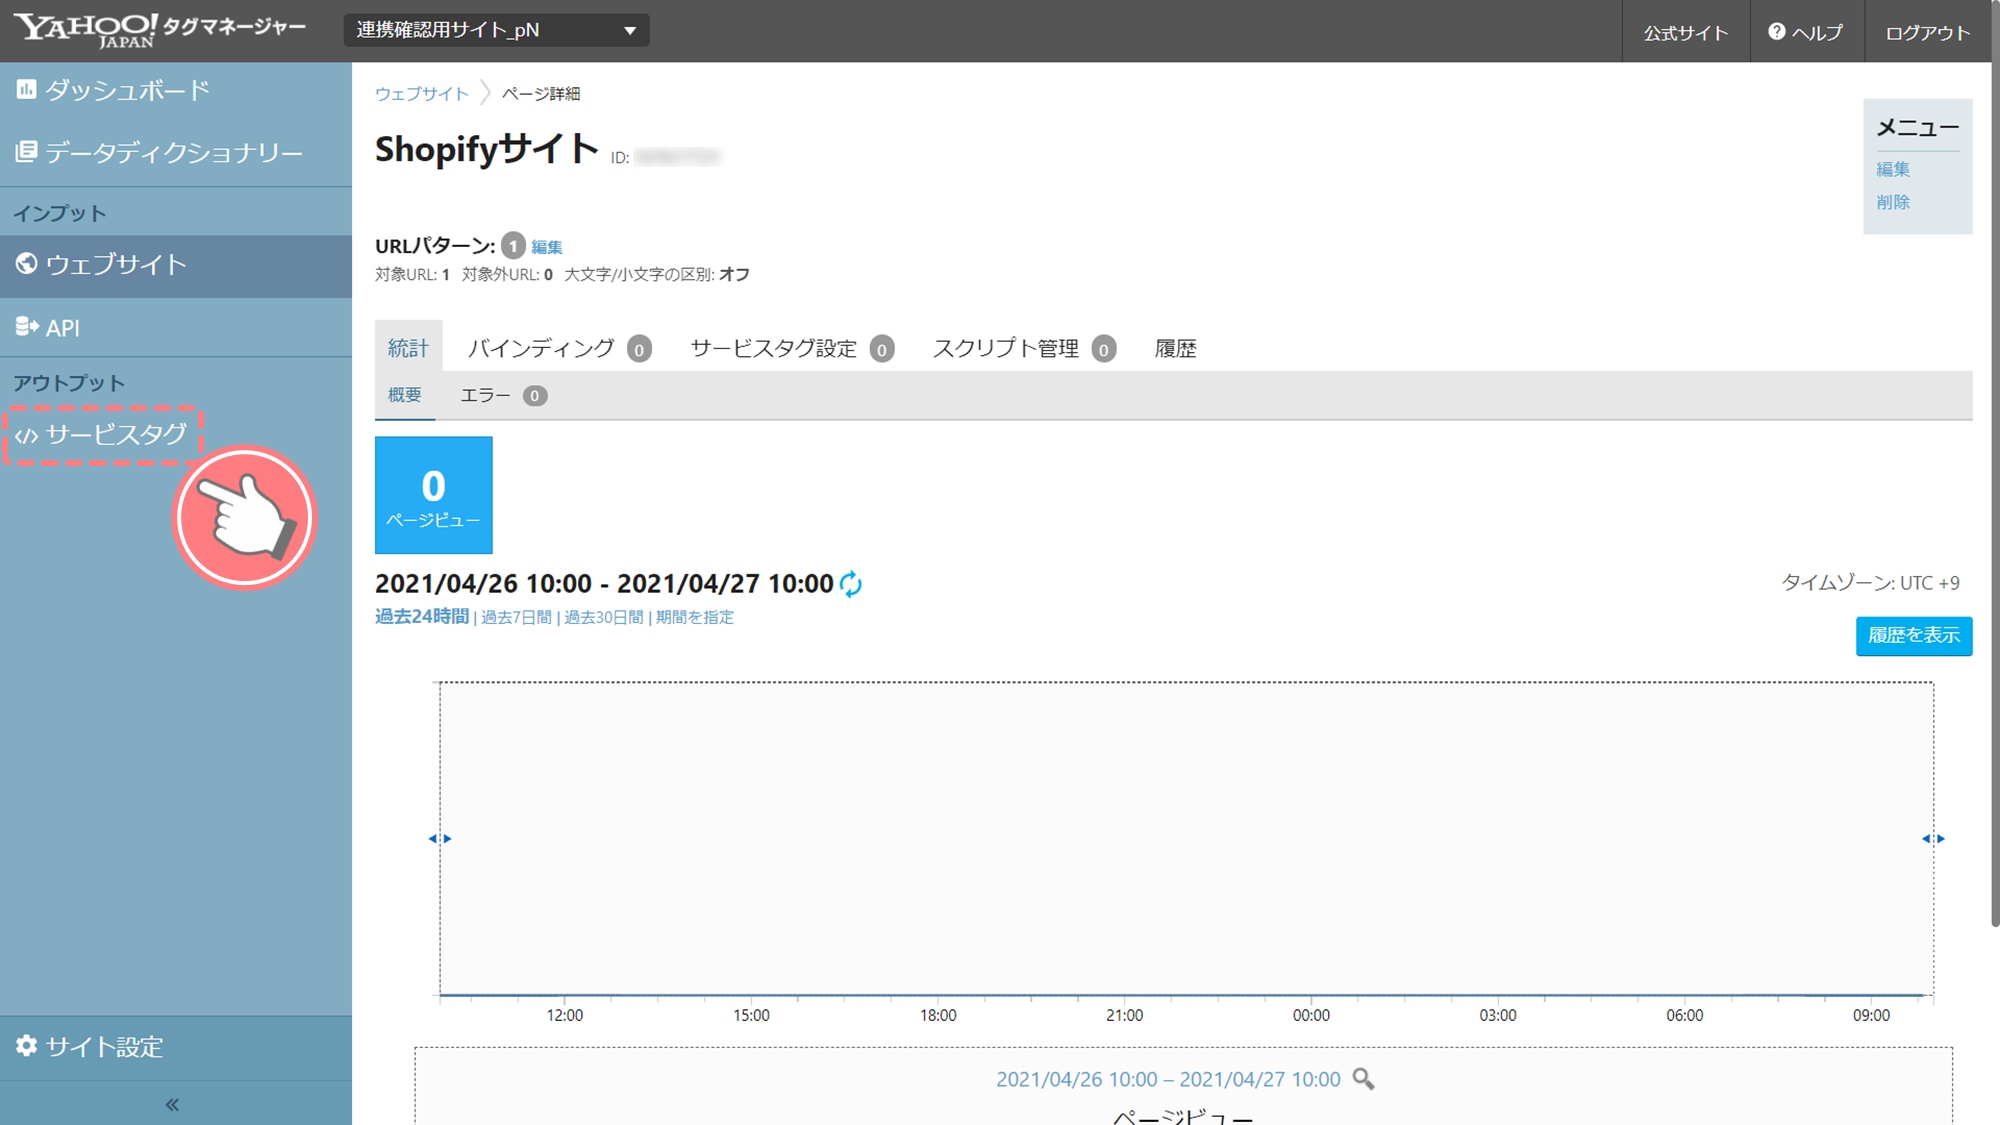
Task: Select the 概要 sub-tab
Action: click(x=405, y=396)
